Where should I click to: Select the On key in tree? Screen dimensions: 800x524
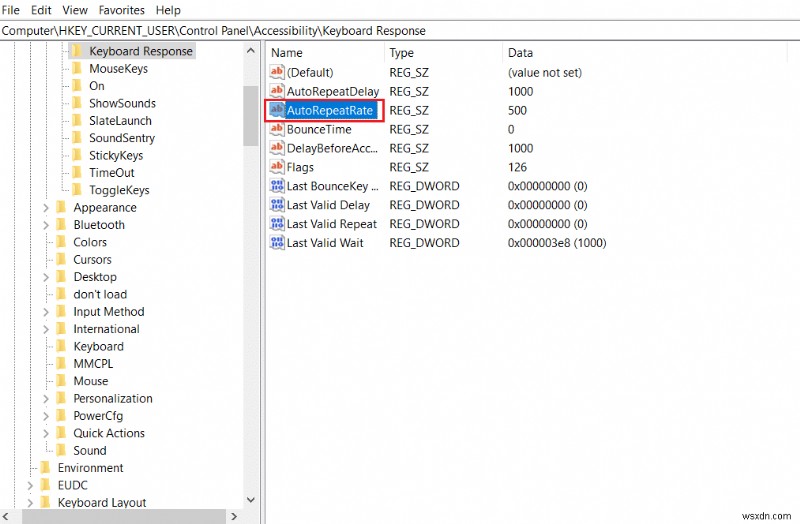[96, 86]
